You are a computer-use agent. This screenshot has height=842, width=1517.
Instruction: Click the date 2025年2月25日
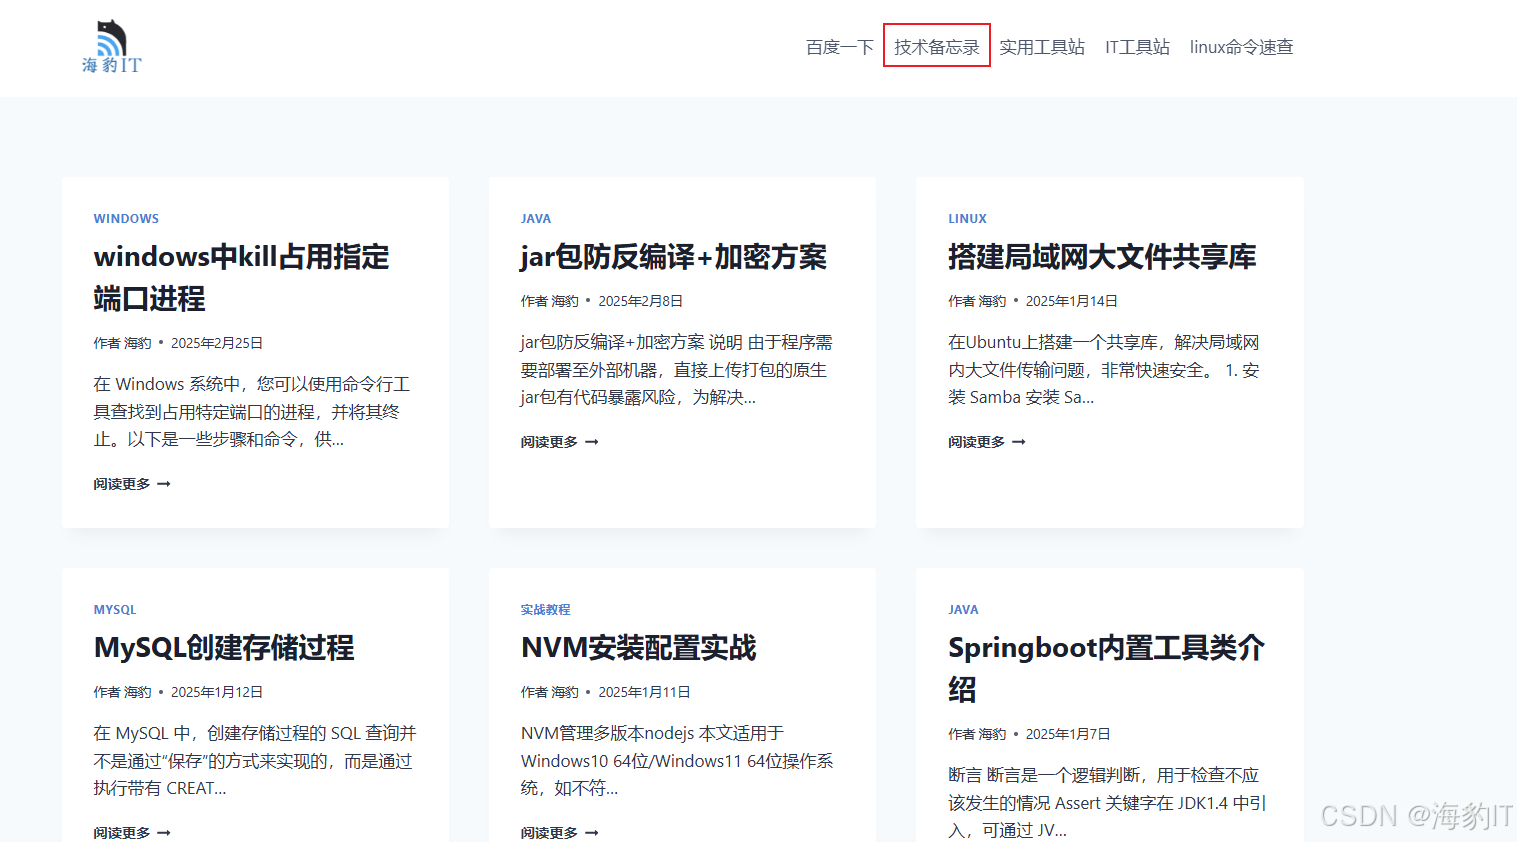tap(217, 343)
